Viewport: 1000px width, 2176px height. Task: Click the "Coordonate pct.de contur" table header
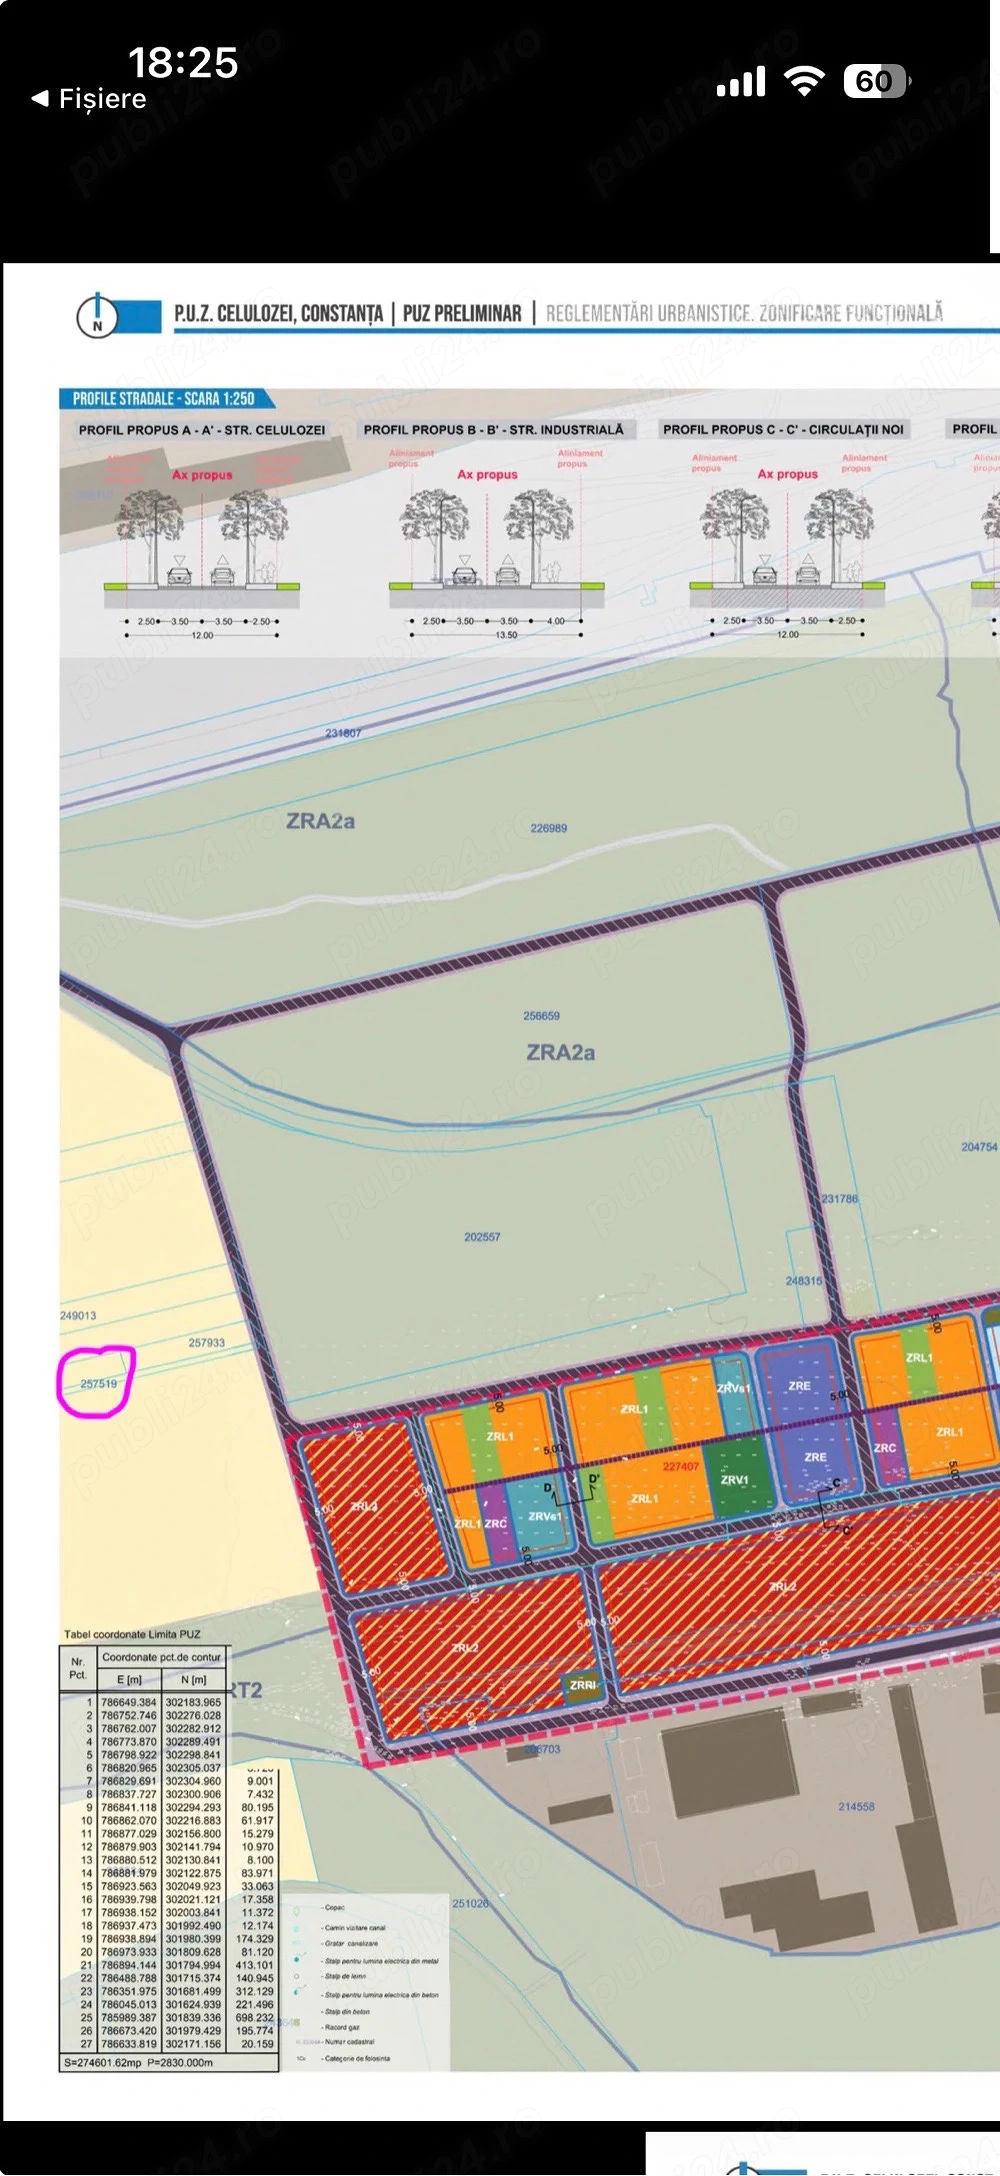click(162, 1657)
